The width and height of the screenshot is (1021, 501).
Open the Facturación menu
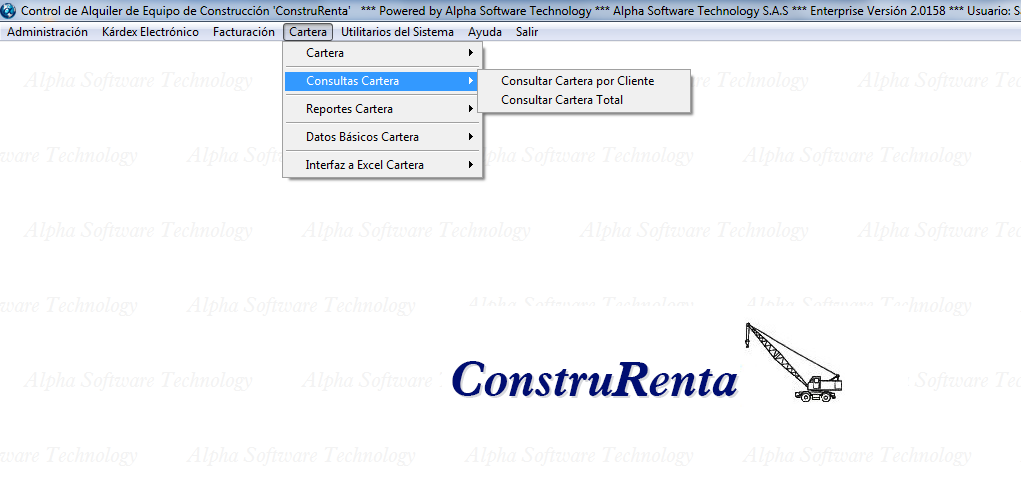243,32
